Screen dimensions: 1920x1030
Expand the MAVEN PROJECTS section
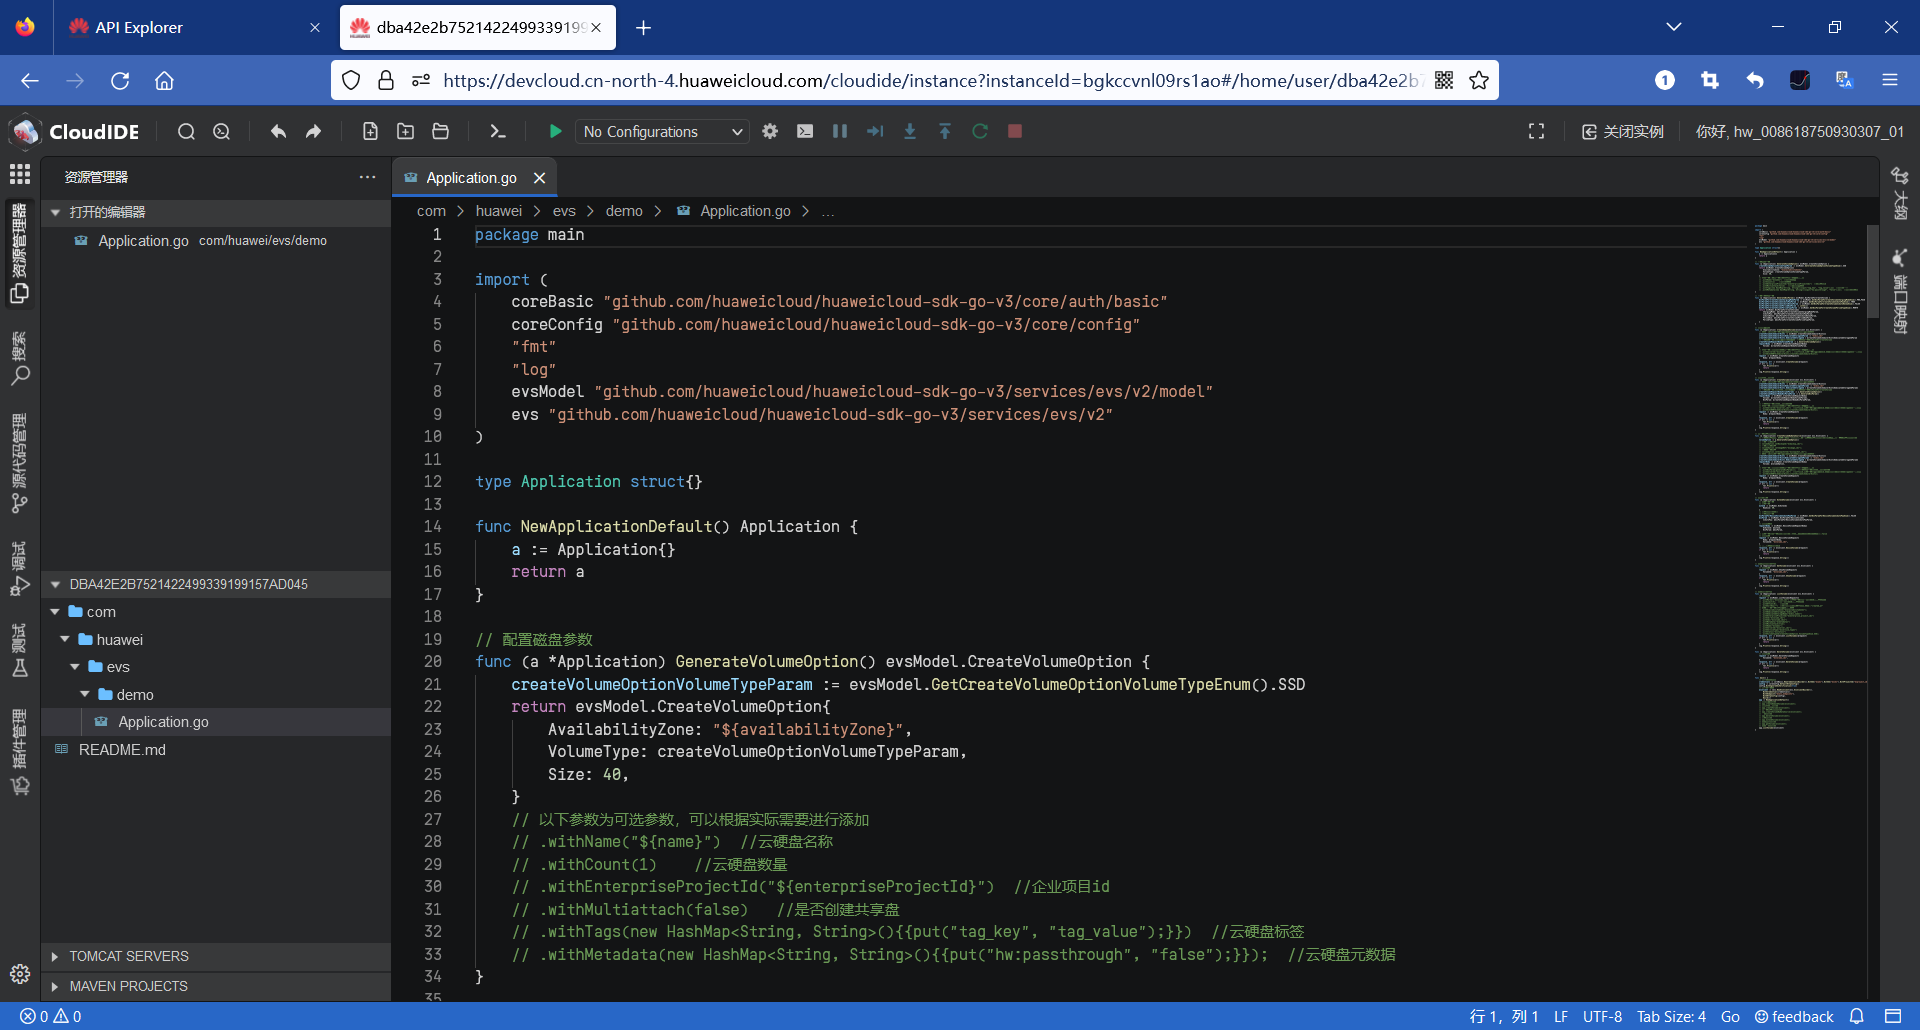128,986
